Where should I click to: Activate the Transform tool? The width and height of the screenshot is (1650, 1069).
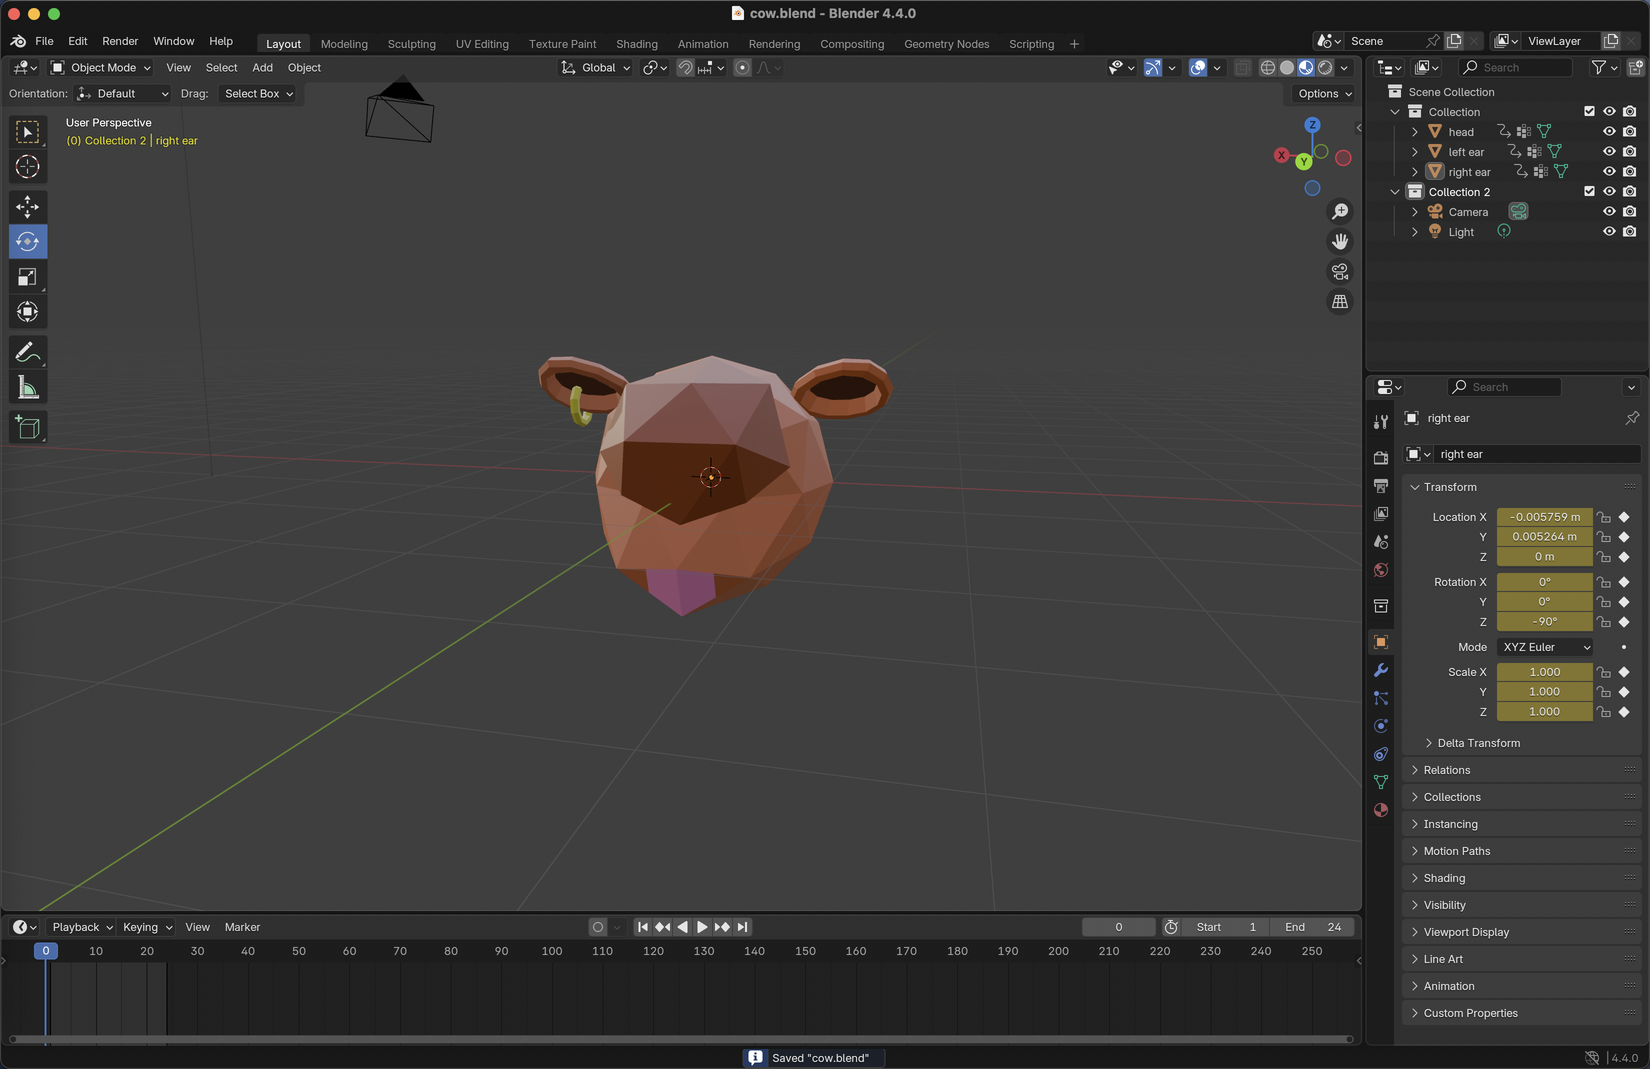point(27,312)
